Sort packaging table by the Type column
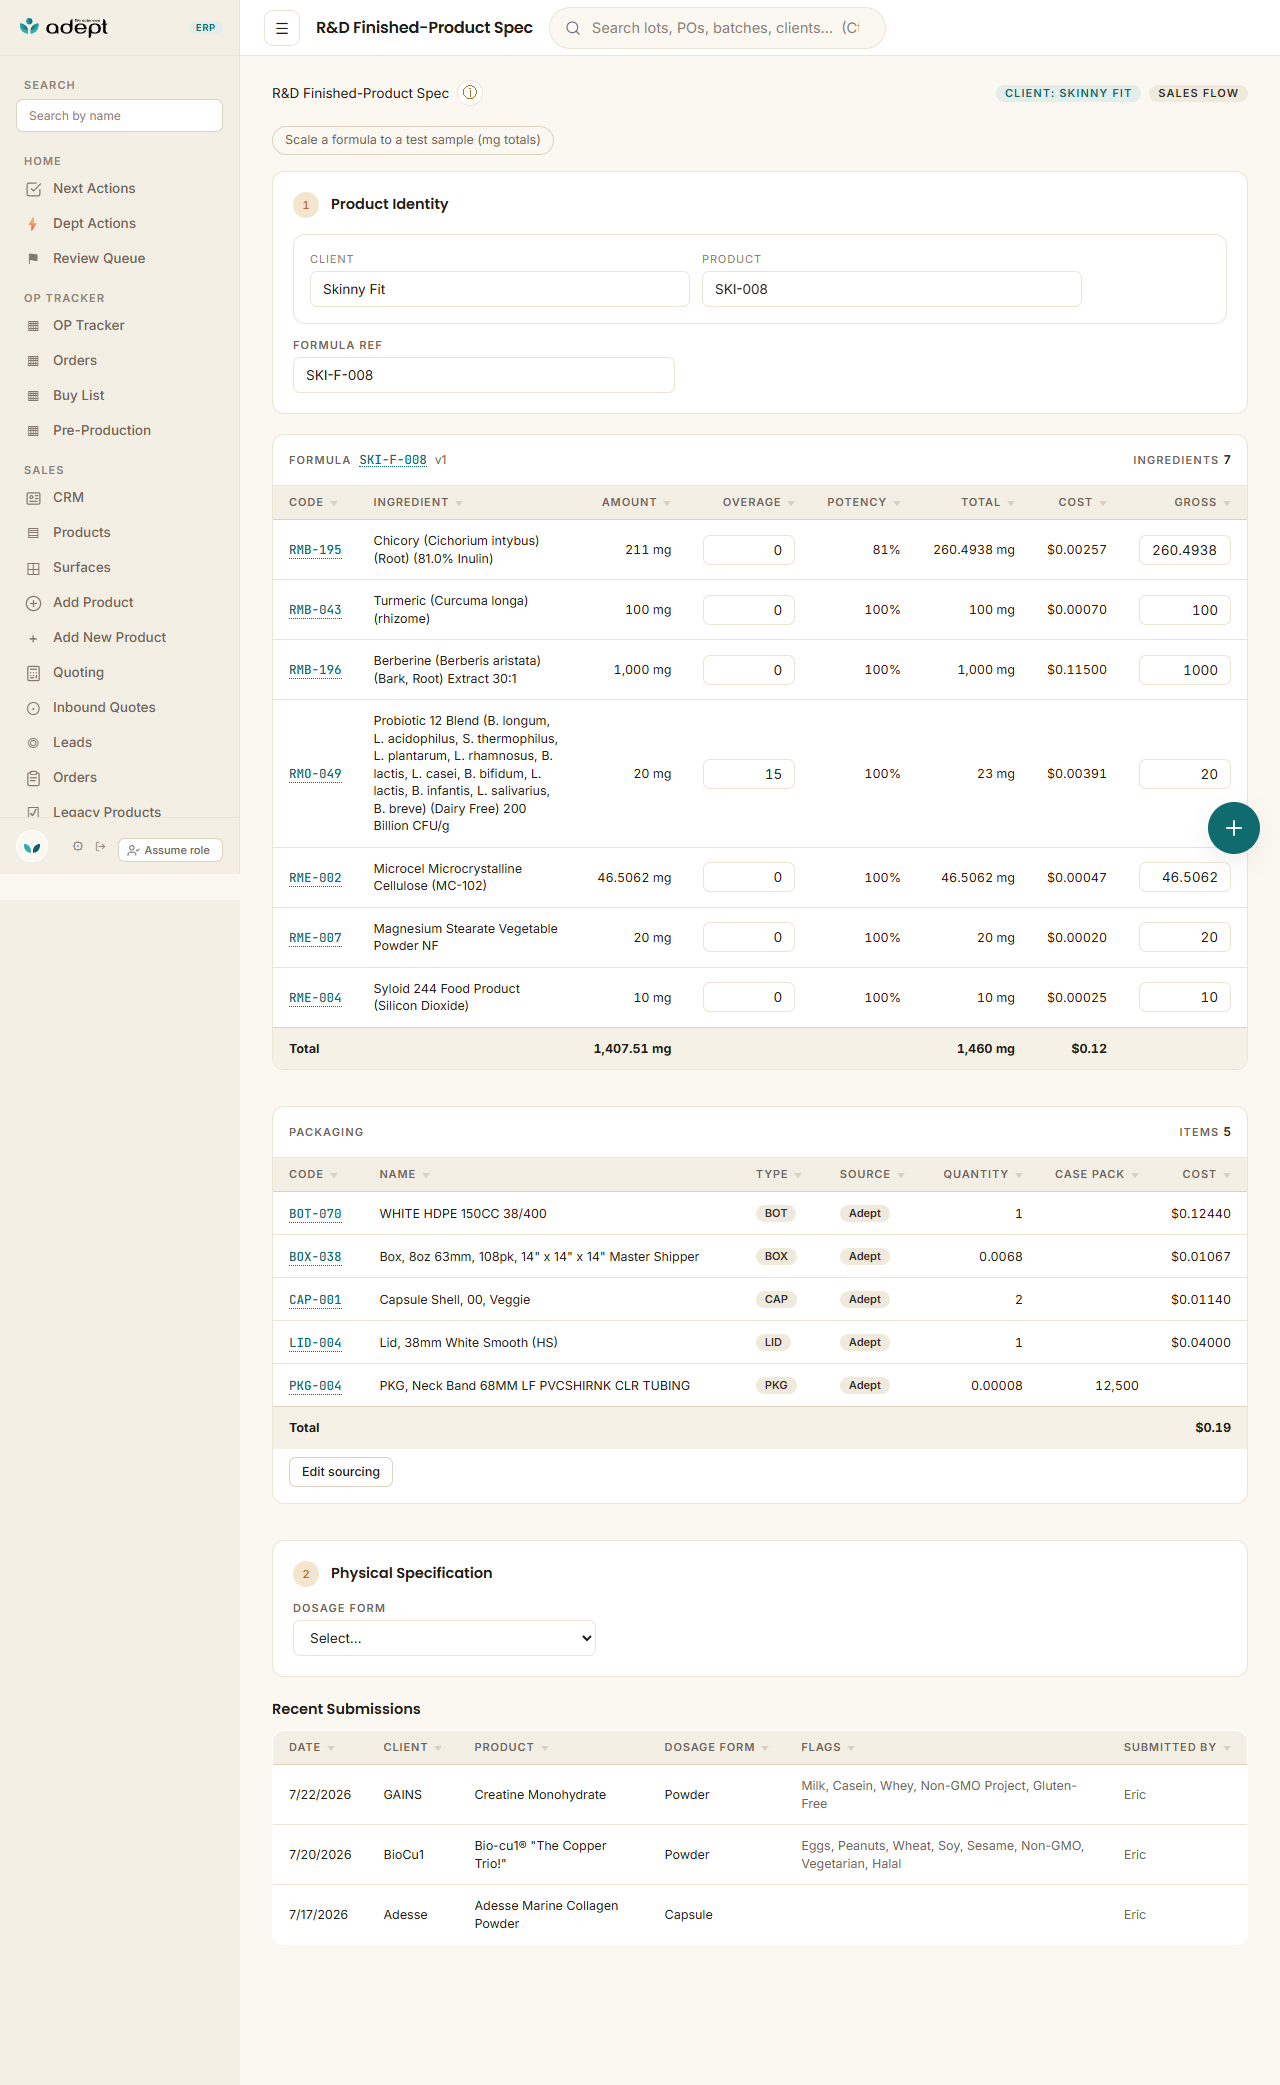 (778, 1174)
